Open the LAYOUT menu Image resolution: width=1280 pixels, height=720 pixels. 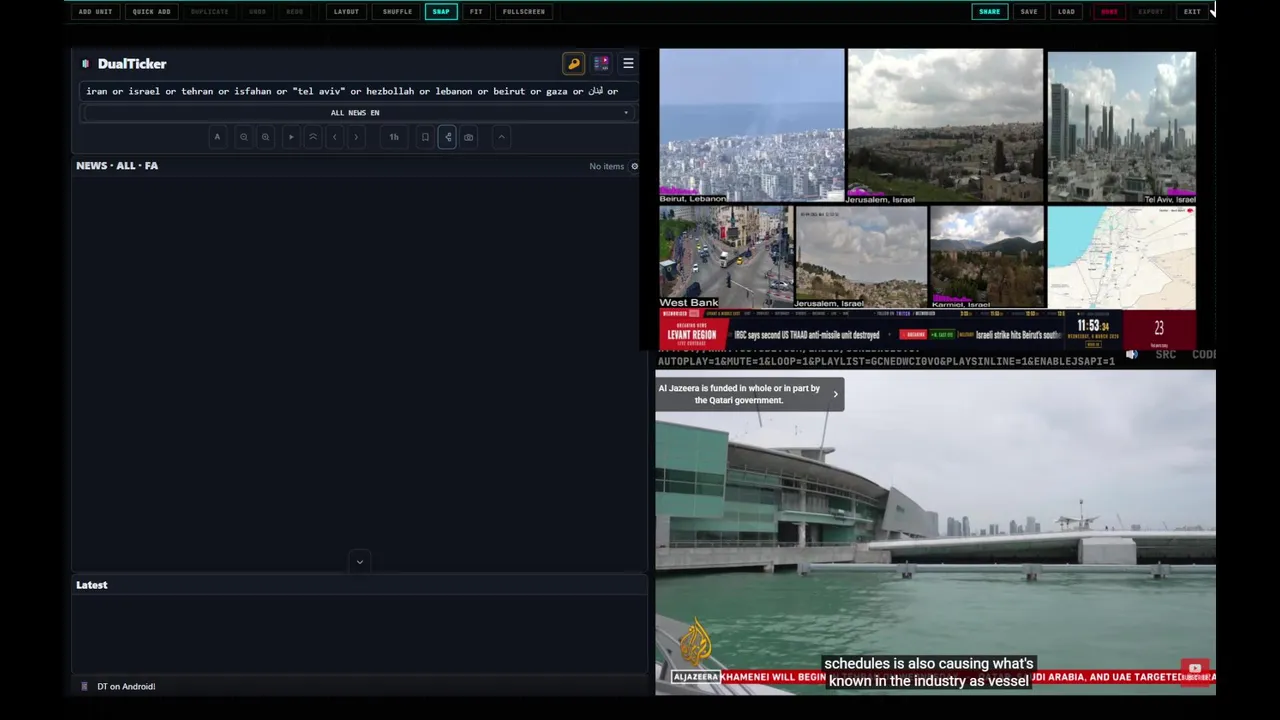346,12
